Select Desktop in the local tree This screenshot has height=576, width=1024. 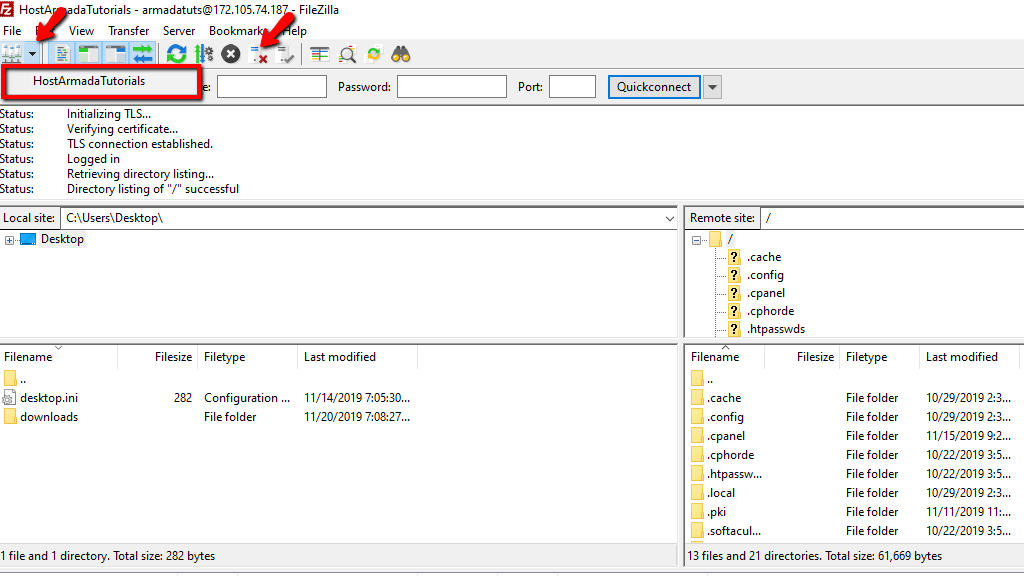click(x=62, y=239)
